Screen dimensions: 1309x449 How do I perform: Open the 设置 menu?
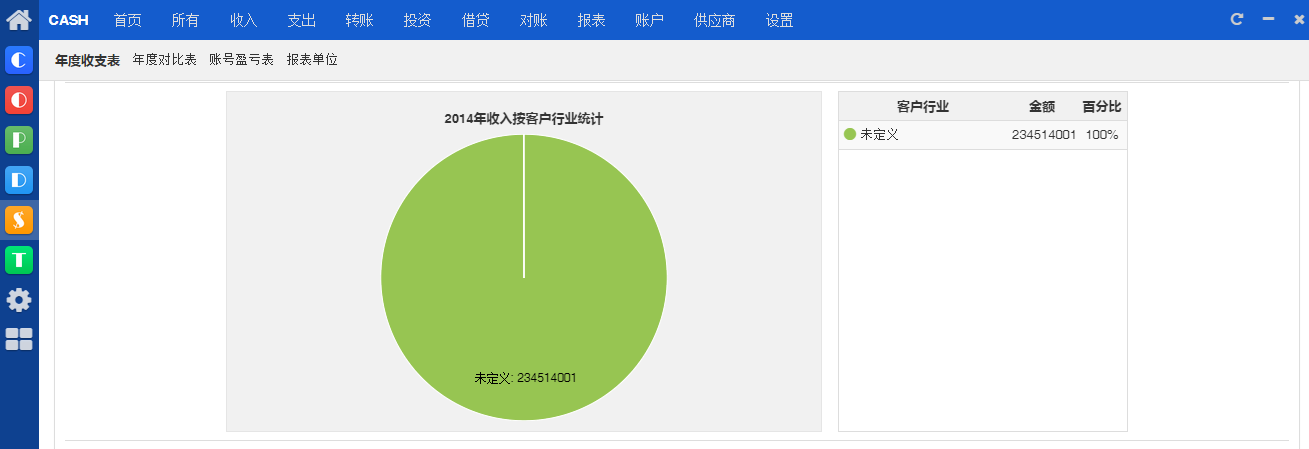(x=780, y=20)
